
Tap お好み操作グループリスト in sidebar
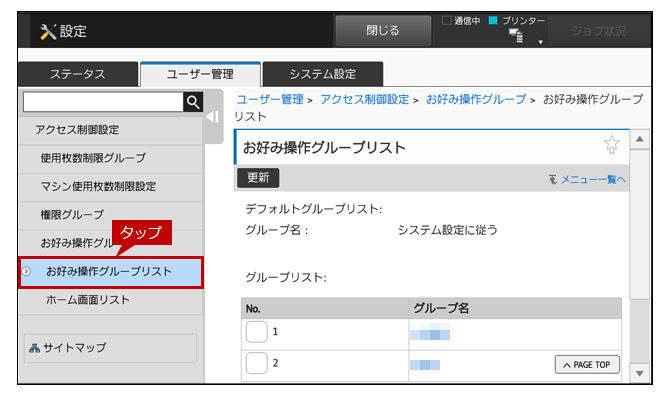[111, 272]
